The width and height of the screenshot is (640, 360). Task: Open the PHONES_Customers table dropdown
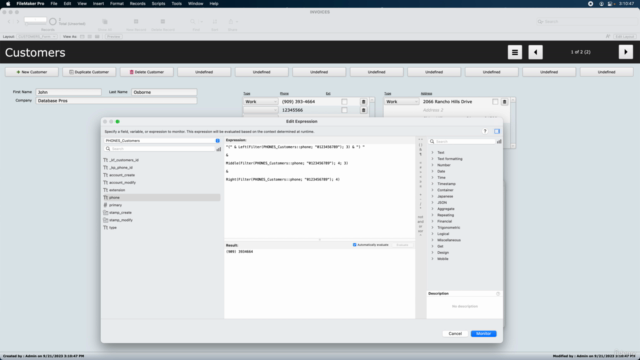162,140
